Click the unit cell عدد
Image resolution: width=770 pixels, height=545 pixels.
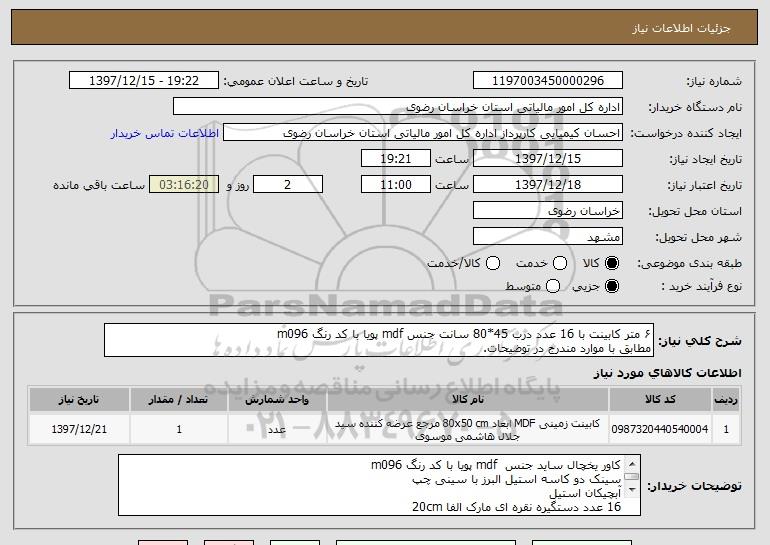[277, 430]
